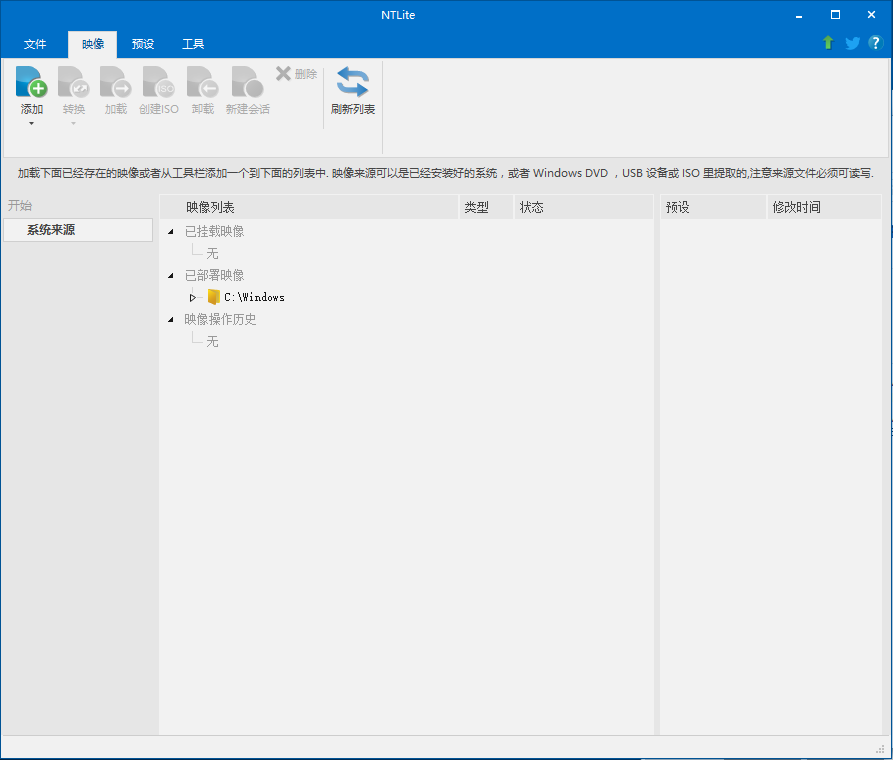Click the 添加 (Add) image icon
The width and height of the screenshot is (893, 760).
31,81
